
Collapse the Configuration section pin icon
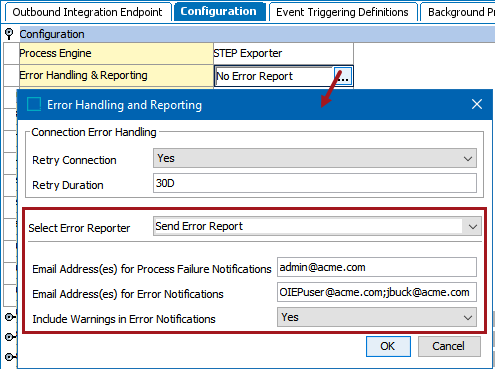(9, 34)
